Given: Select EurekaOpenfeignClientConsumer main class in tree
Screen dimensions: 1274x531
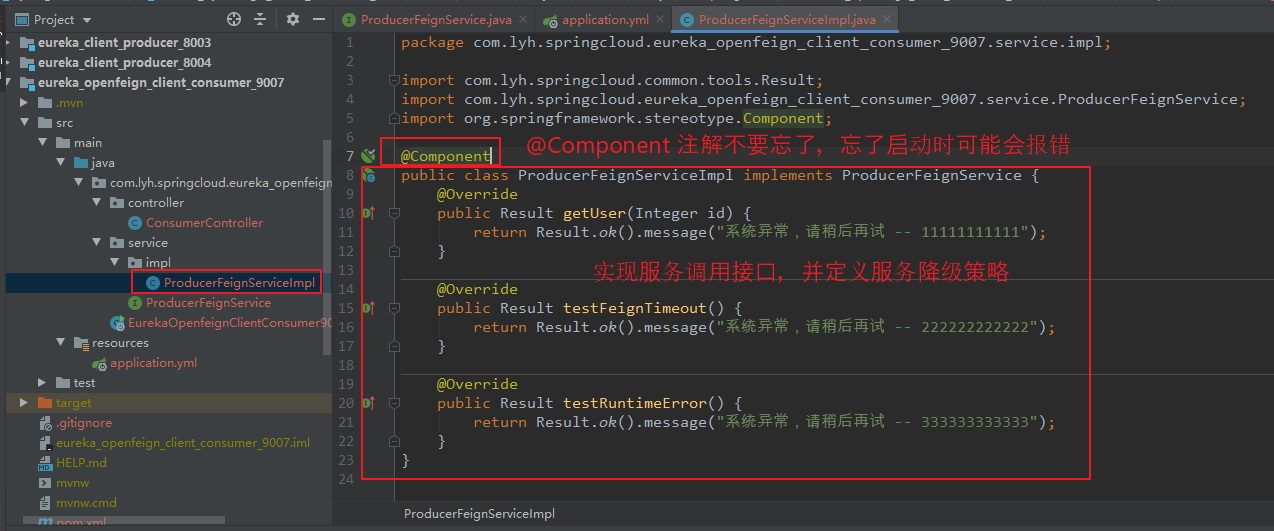Looking at the screenshot, I should pos(229,323).
